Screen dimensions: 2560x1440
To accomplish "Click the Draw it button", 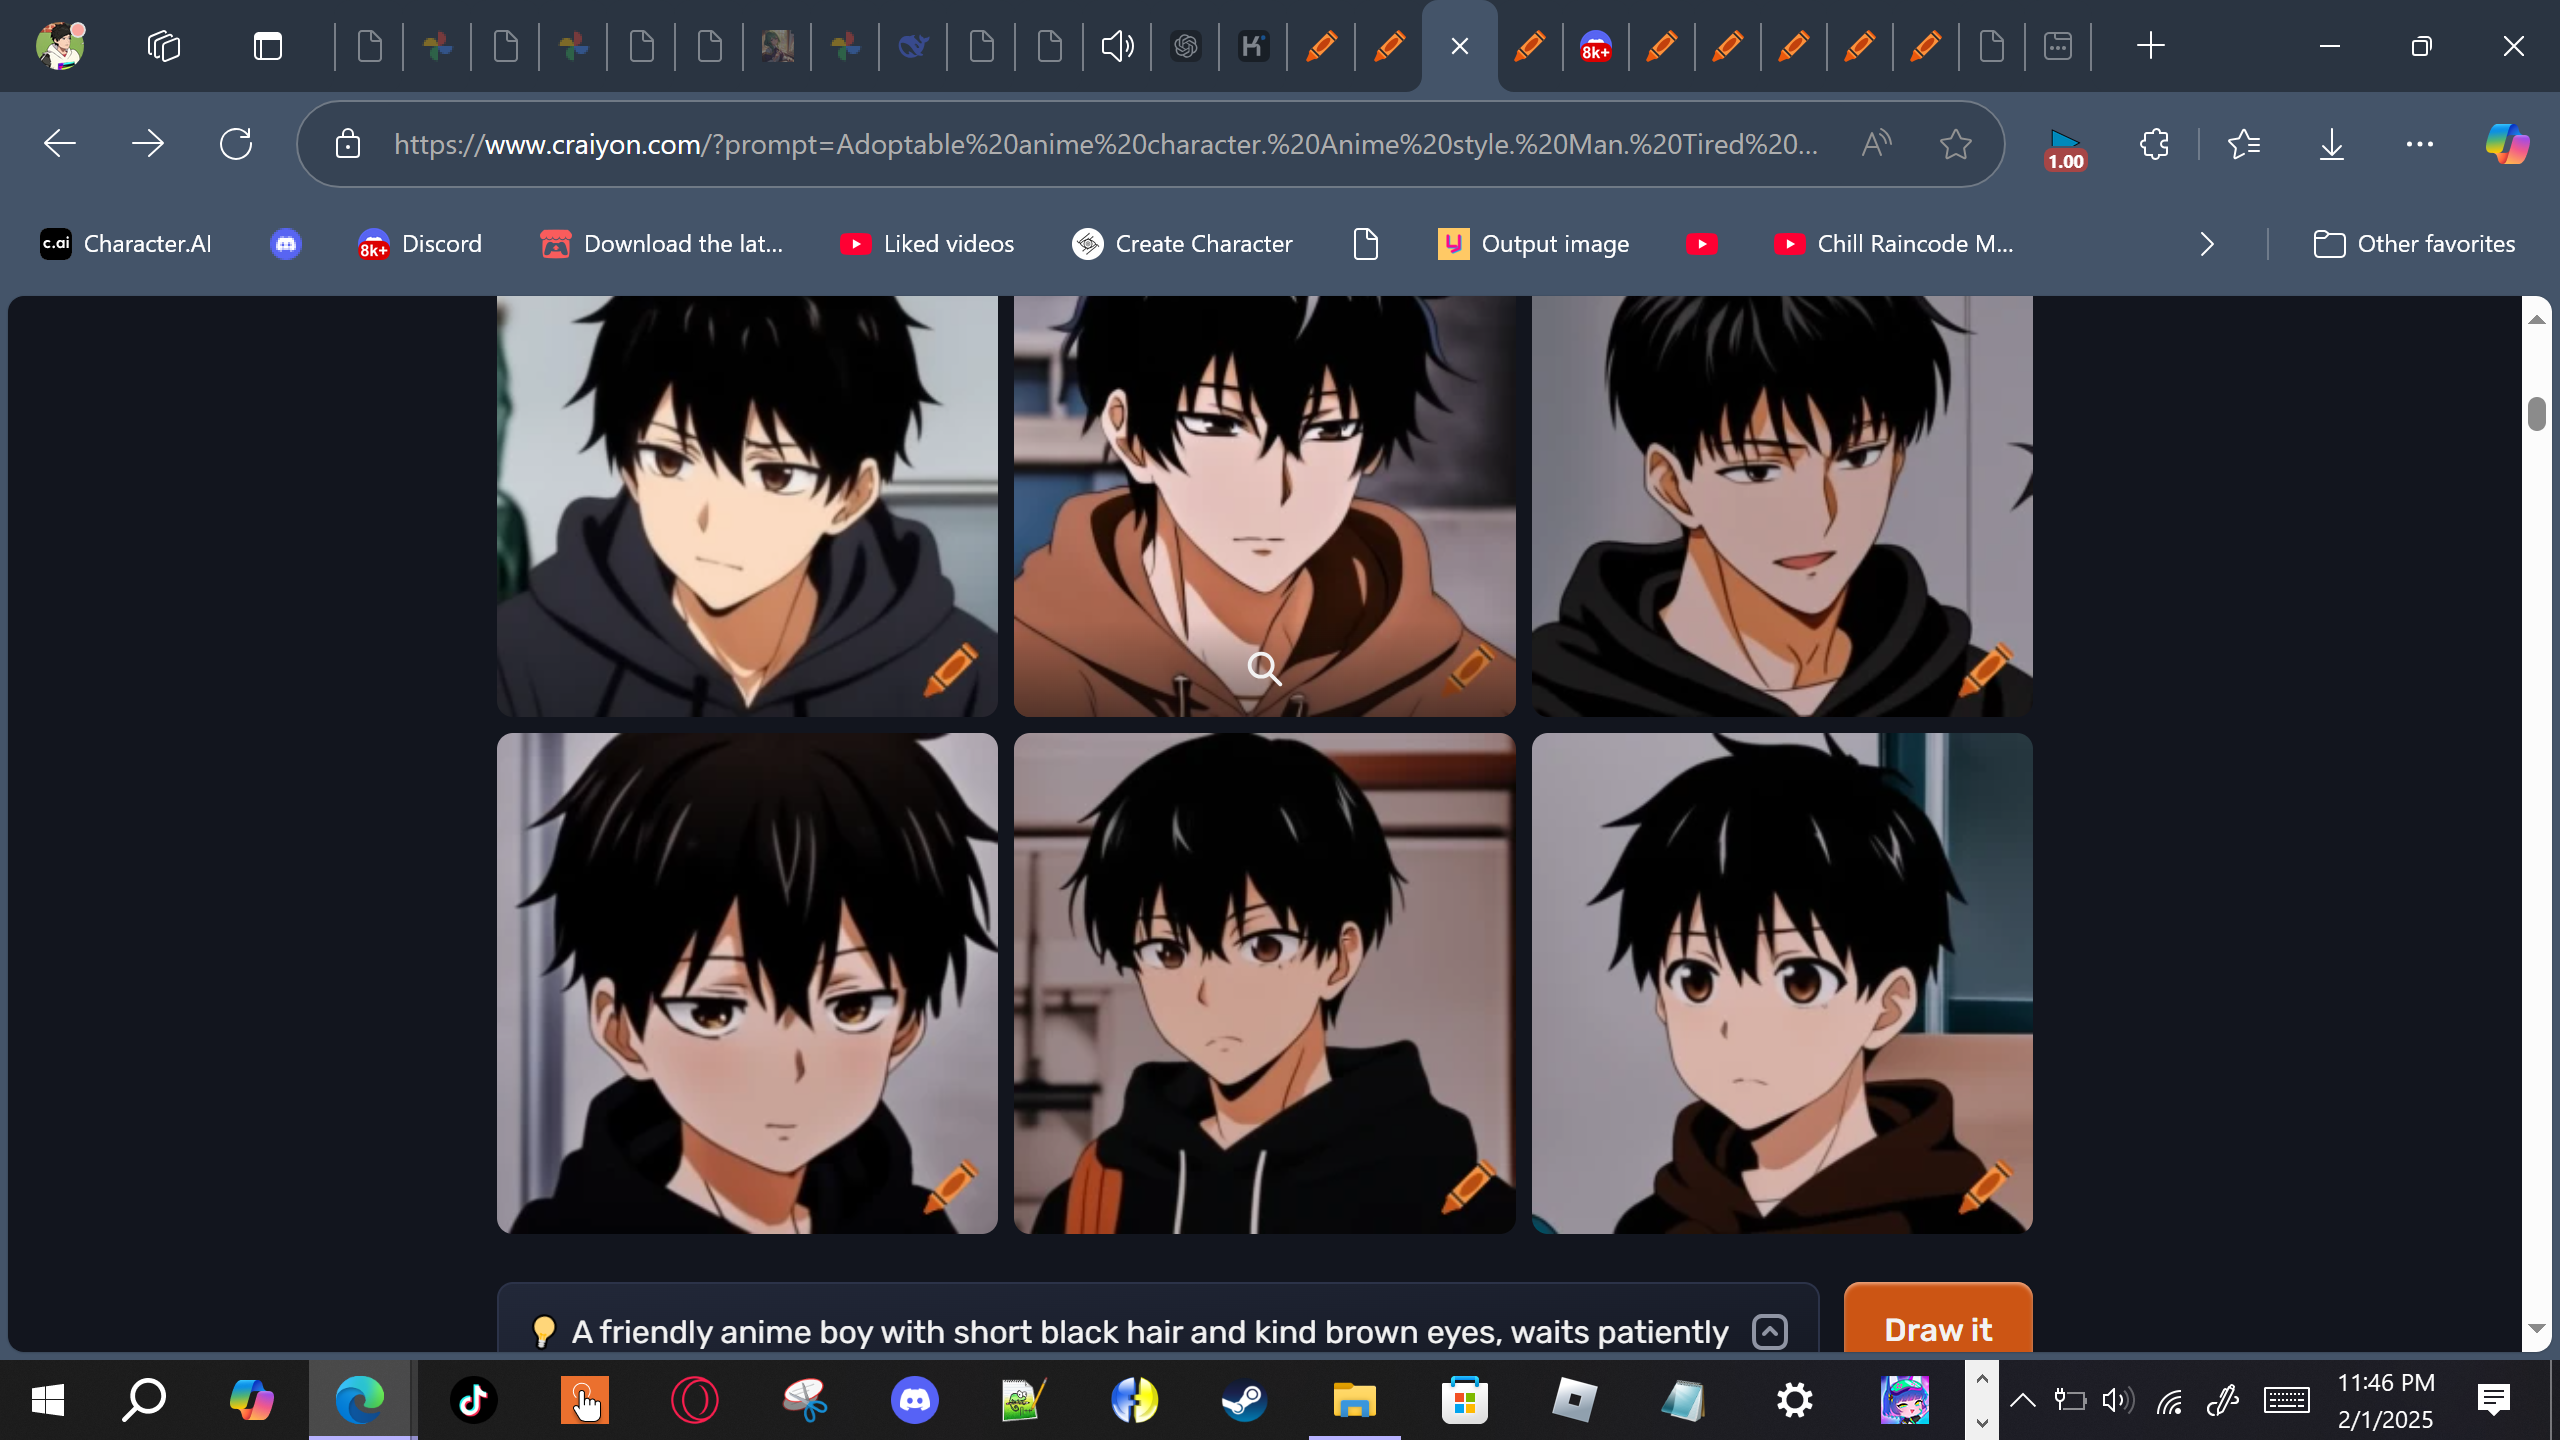I will click(x=1937, y=1328).
